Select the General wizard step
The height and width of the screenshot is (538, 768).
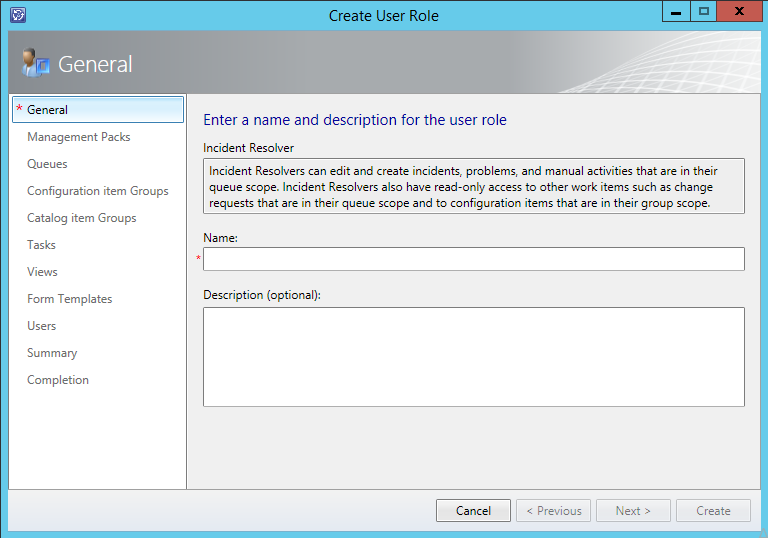coord(48,110)
